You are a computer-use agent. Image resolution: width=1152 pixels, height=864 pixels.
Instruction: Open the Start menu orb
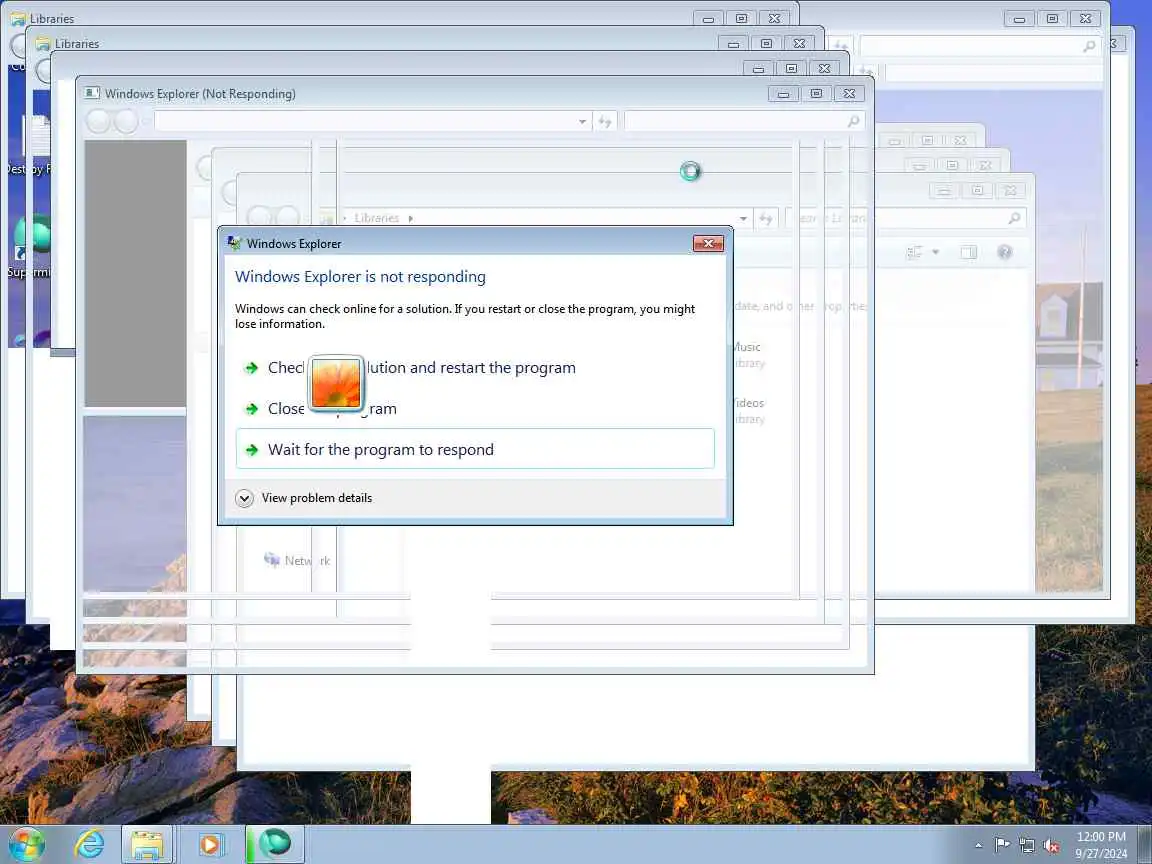coord(27,844)
